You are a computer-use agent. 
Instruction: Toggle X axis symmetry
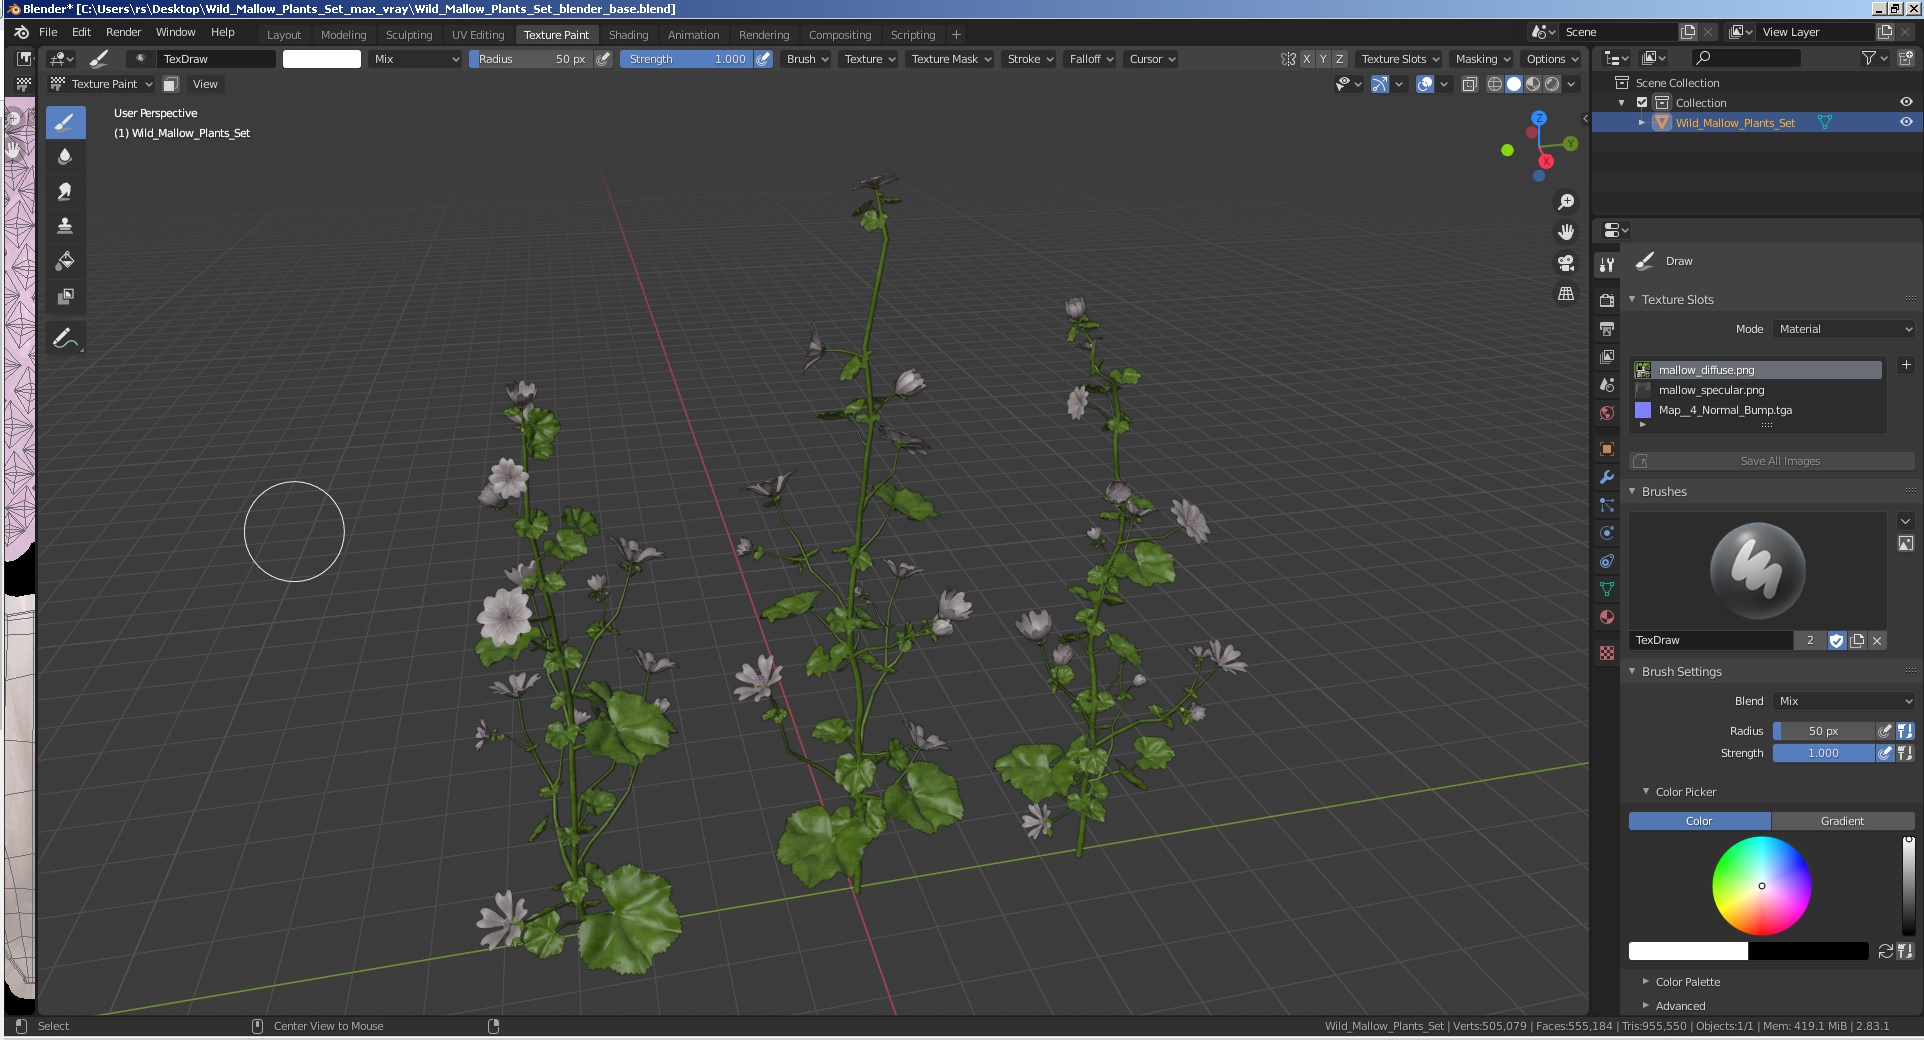(x=1306, y=59)
